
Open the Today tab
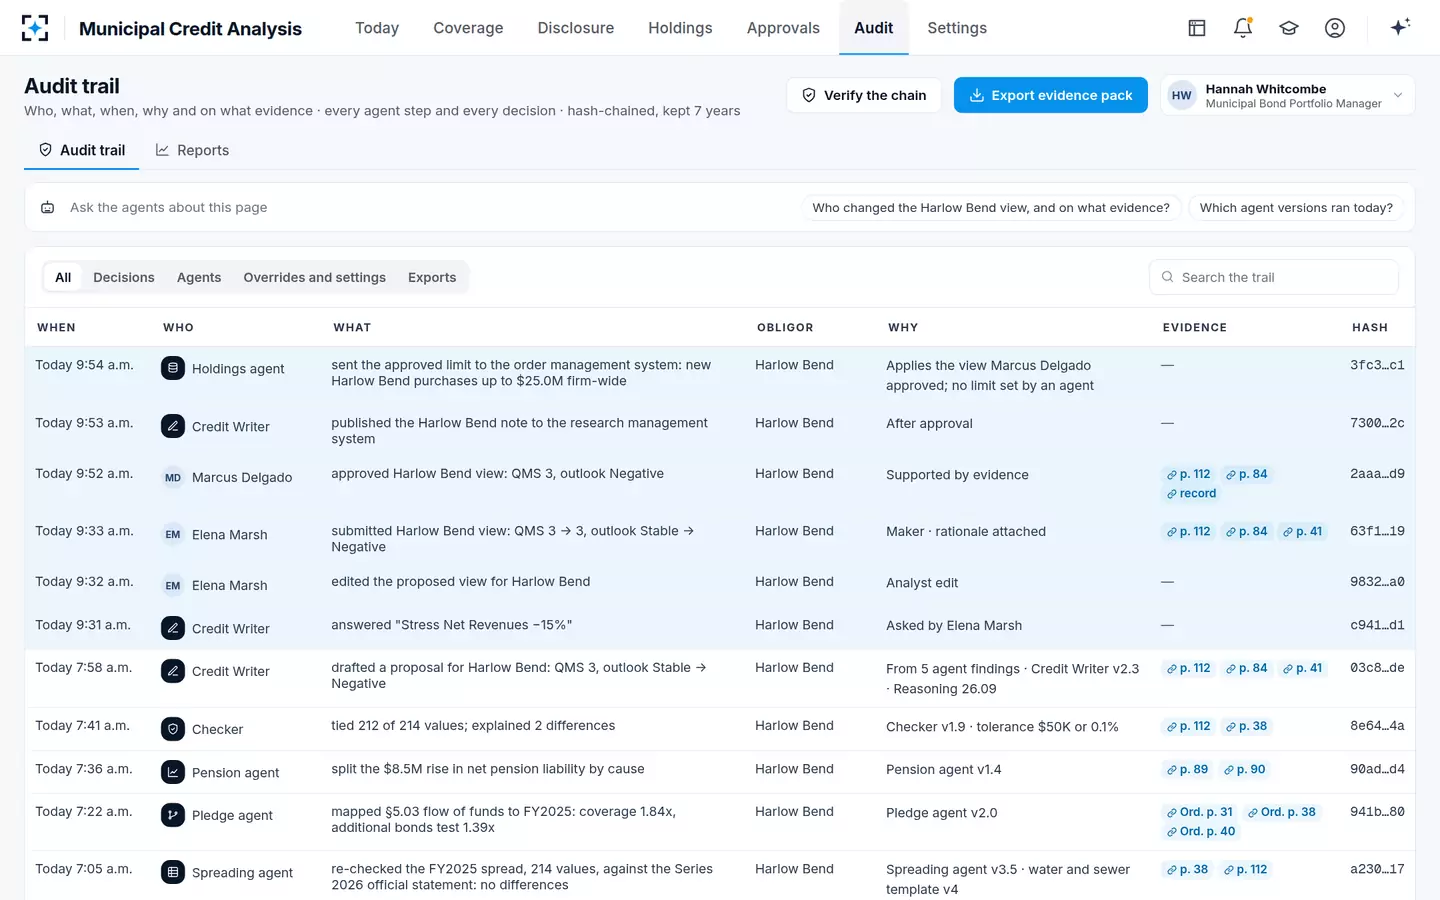click(x=377, y=28)
